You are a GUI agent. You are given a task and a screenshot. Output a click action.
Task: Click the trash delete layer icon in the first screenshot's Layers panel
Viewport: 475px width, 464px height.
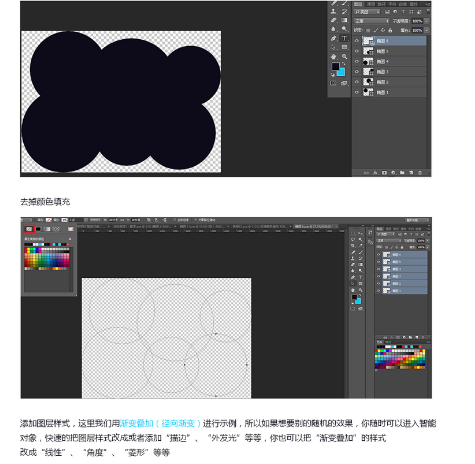coord(420,173)
